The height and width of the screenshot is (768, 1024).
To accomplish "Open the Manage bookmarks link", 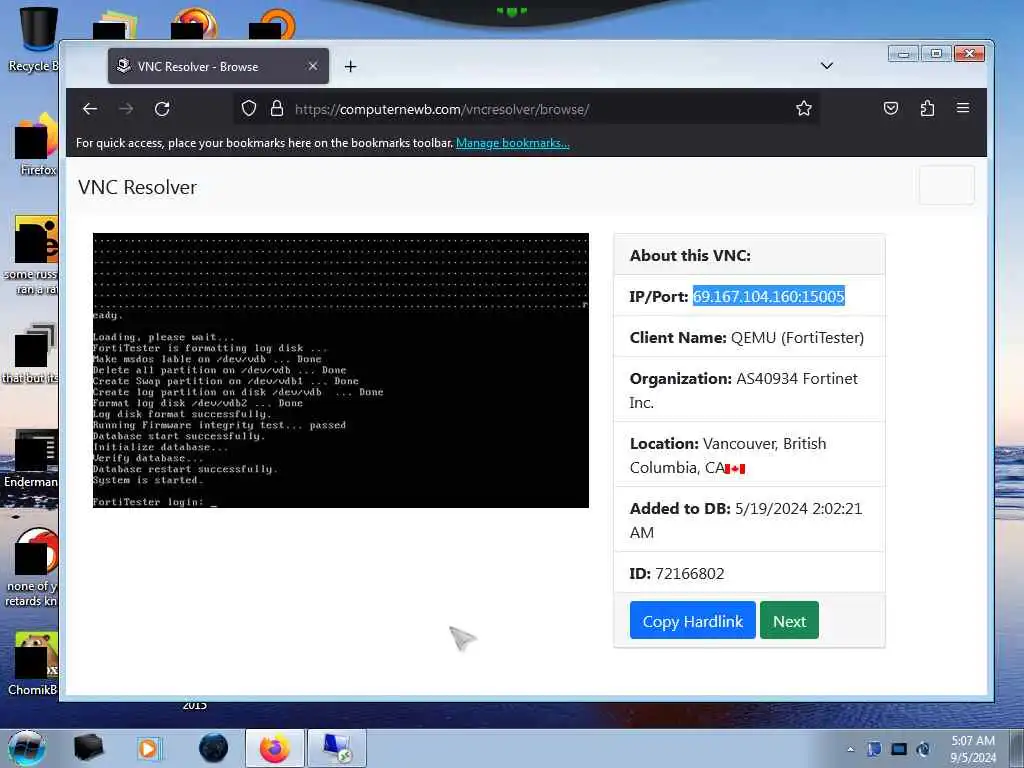I will click(513, 143).
